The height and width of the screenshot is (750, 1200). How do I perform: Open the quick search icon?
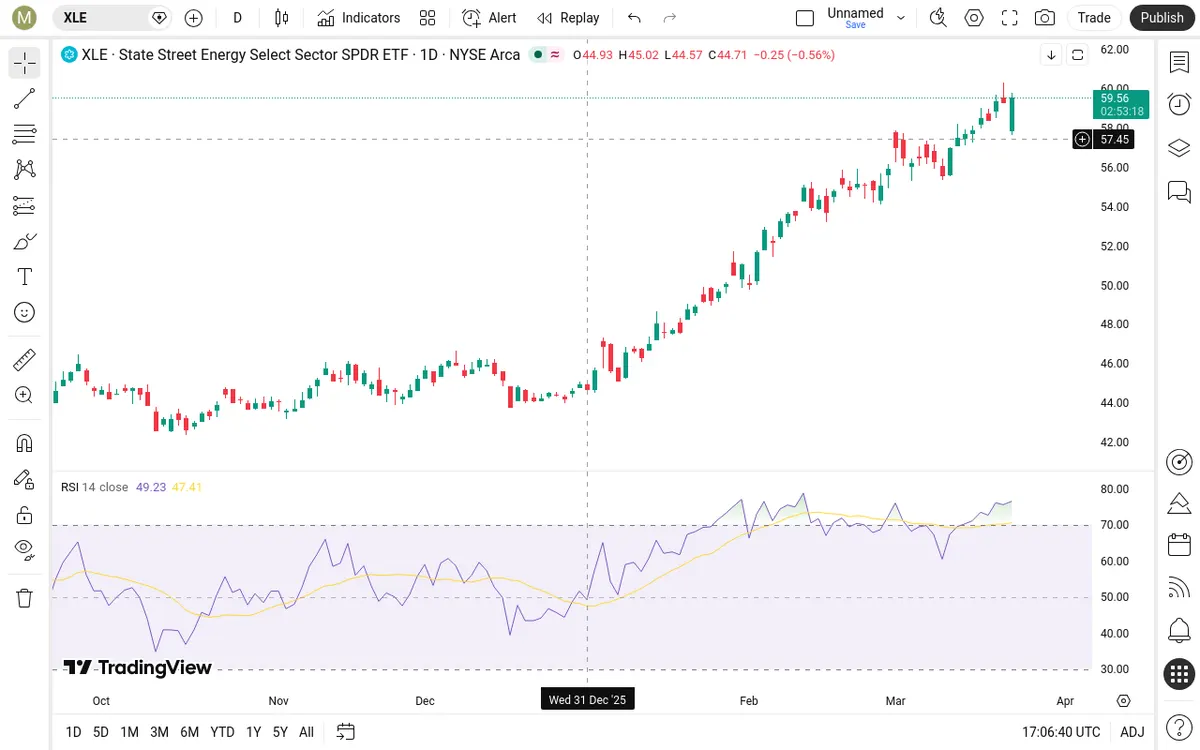[938, 18]
